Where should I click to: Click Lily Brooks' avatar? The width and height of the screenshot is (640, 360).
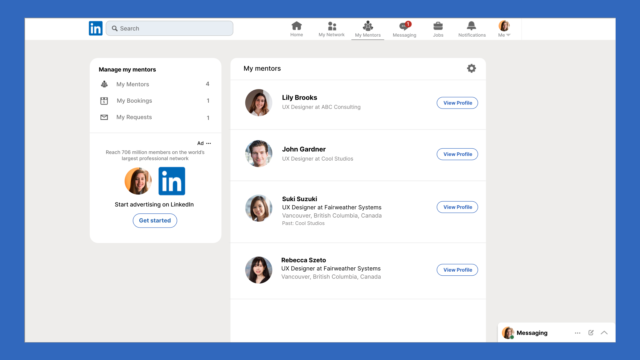coord(258,102)
